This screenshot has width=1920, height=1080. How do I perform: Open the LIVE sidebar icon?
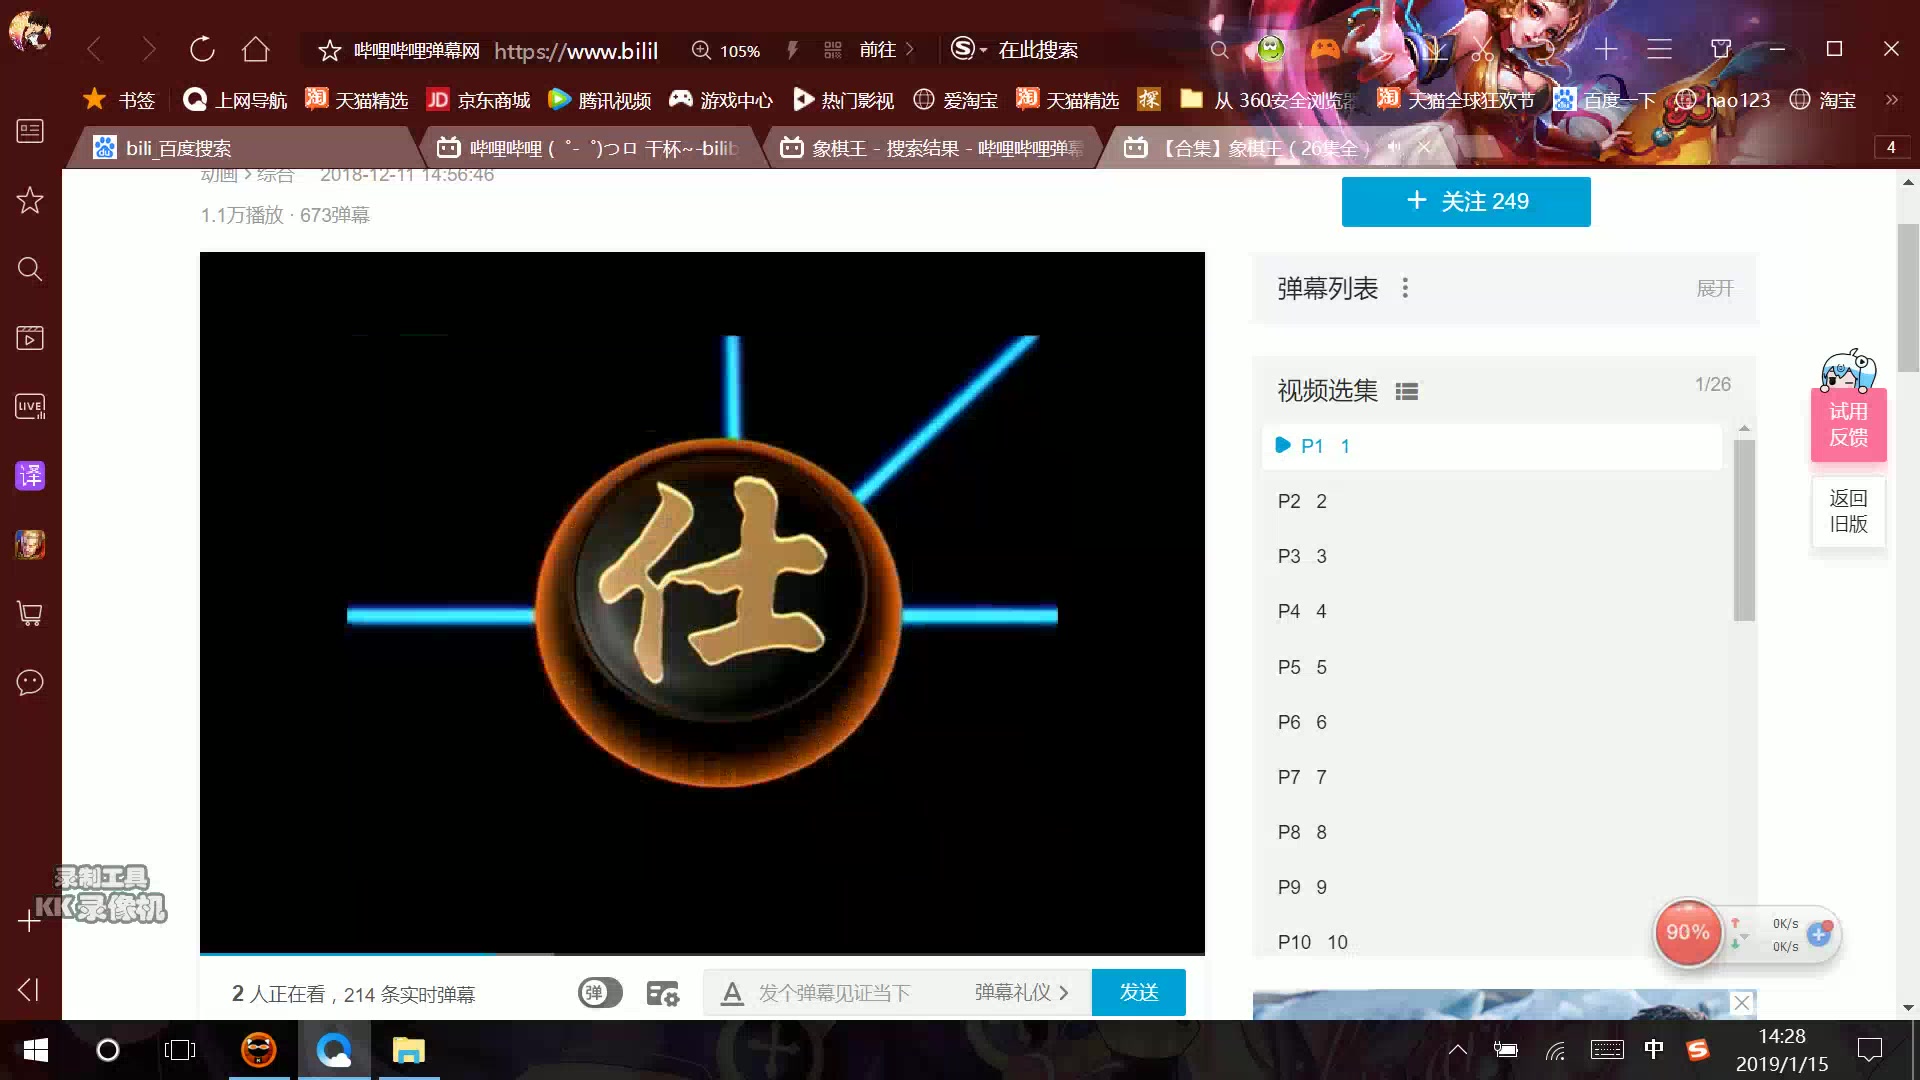pos(30,407)
